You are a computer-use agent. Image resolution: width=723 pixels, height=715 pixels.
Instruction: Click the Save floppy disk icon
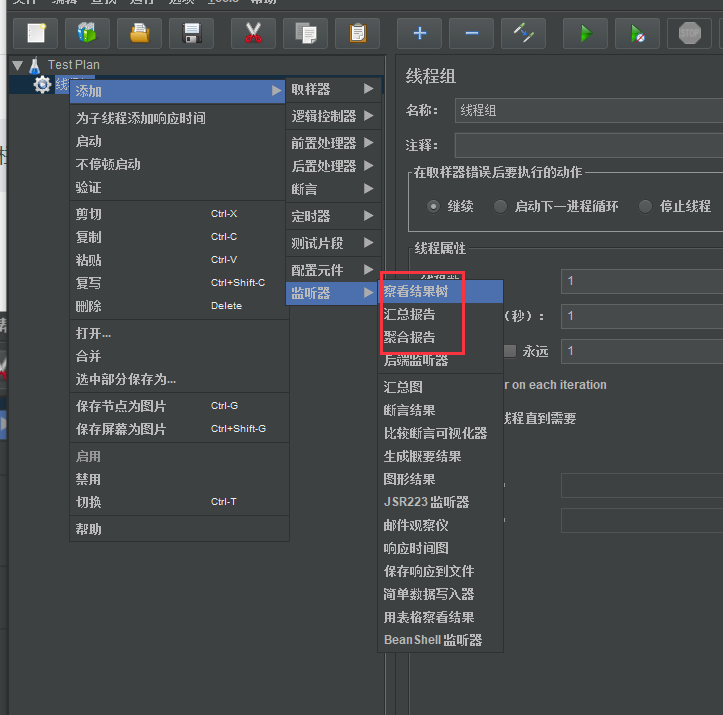192,33
